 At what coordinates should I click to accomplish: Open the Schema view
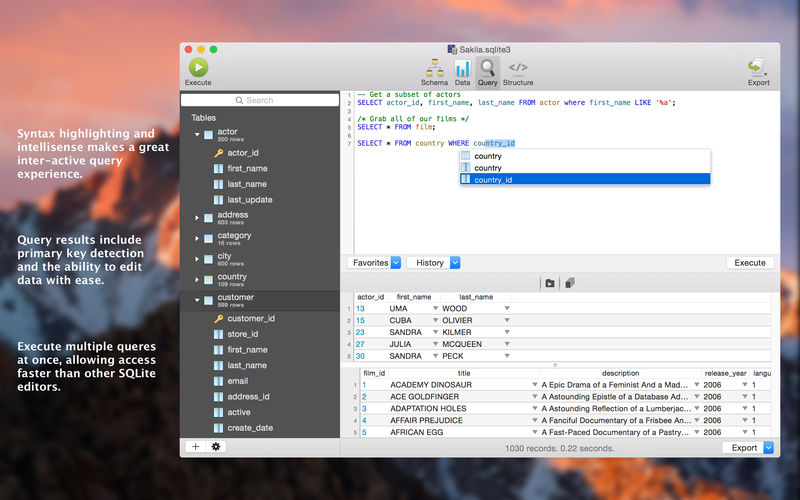(434, 69)
